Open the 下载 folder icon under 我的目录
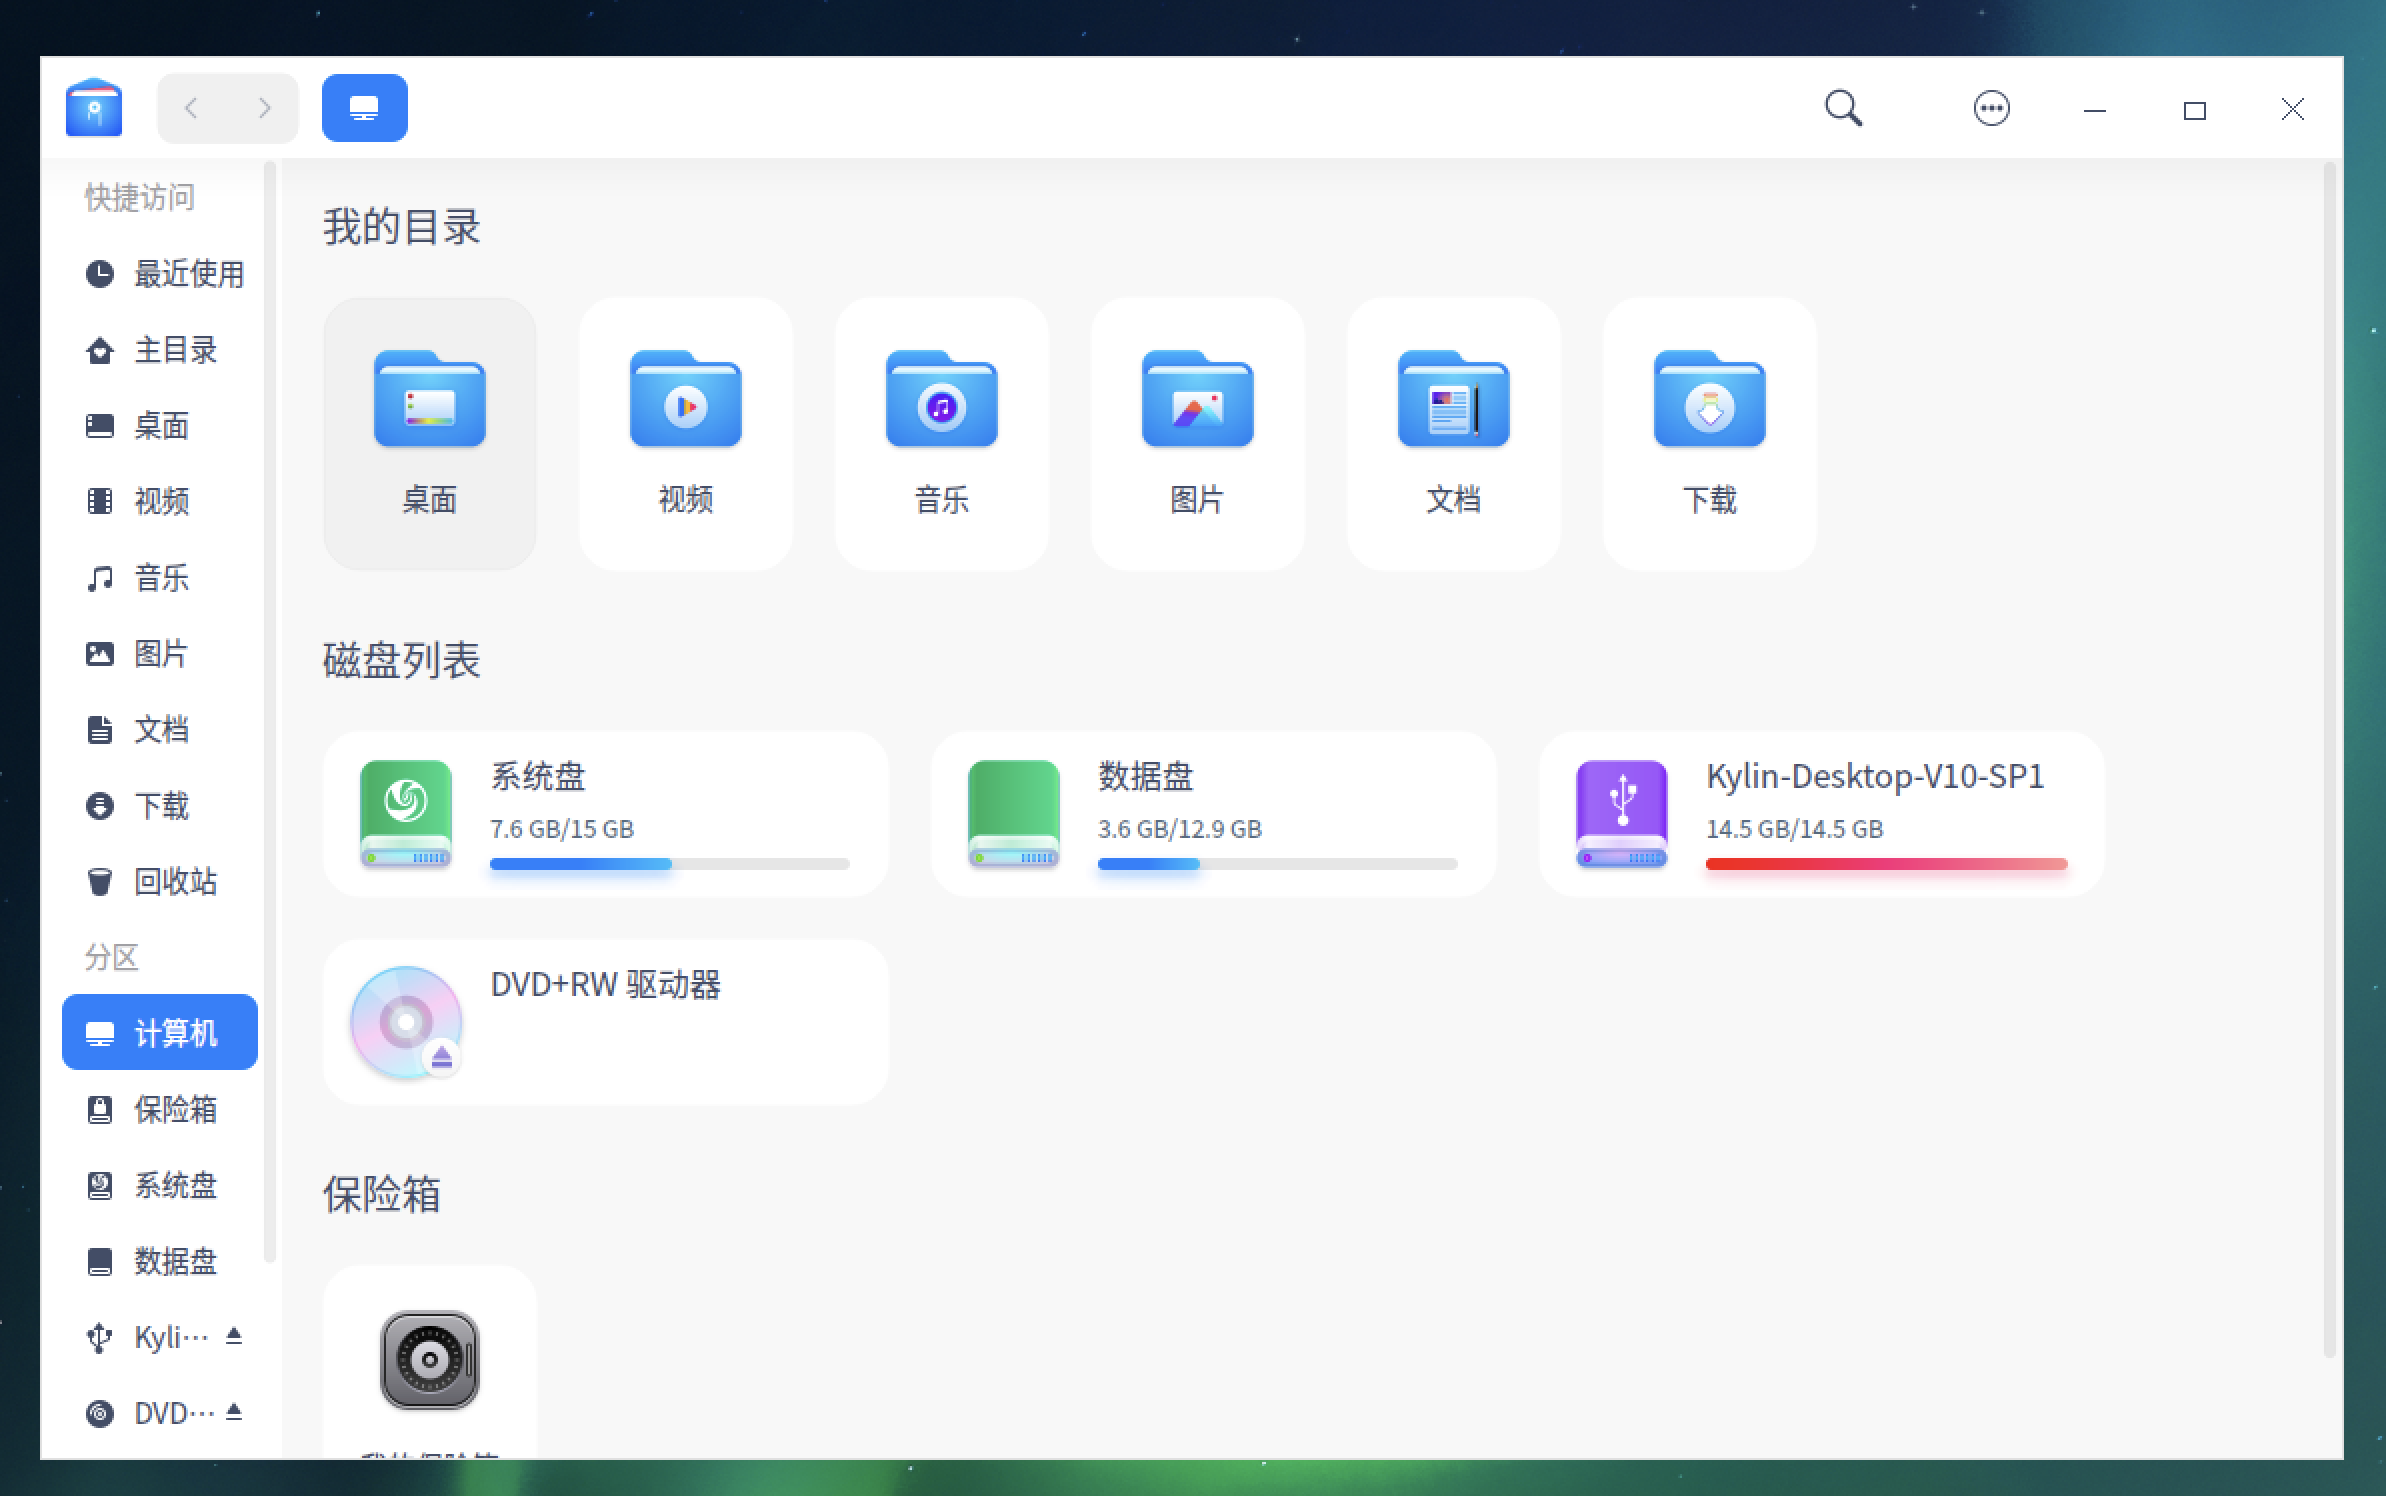 (x=1710, y=400)
